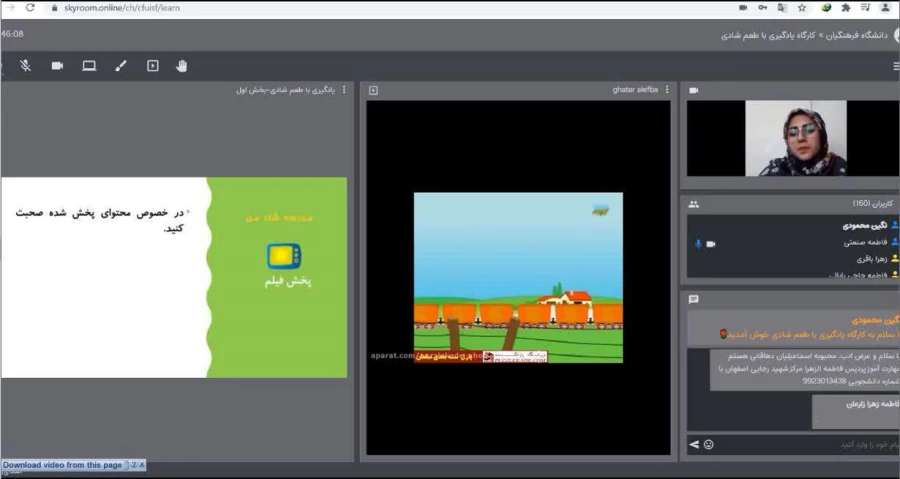This screenshot has width=900, height=479.
Task: Open the media player tool in toolbar
Action: (152, 66)
